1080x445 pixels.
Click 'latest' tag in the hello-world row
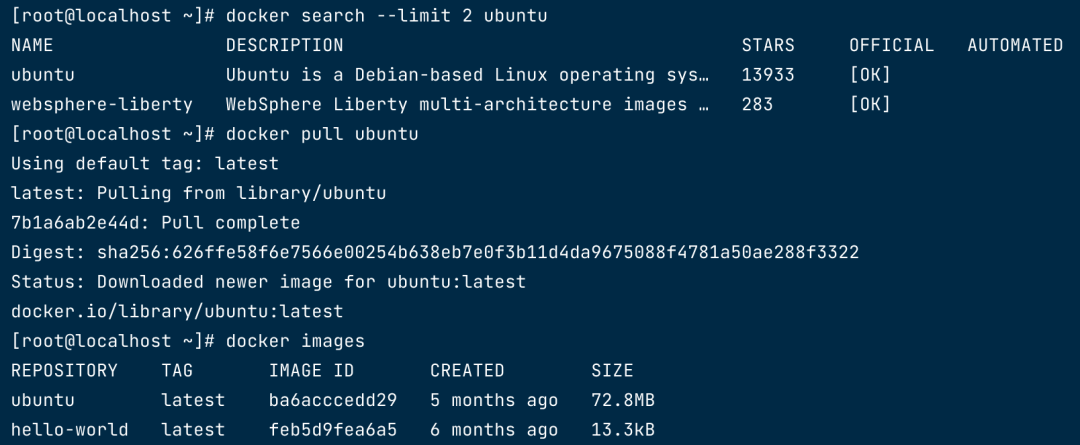[x=193, y=430]
